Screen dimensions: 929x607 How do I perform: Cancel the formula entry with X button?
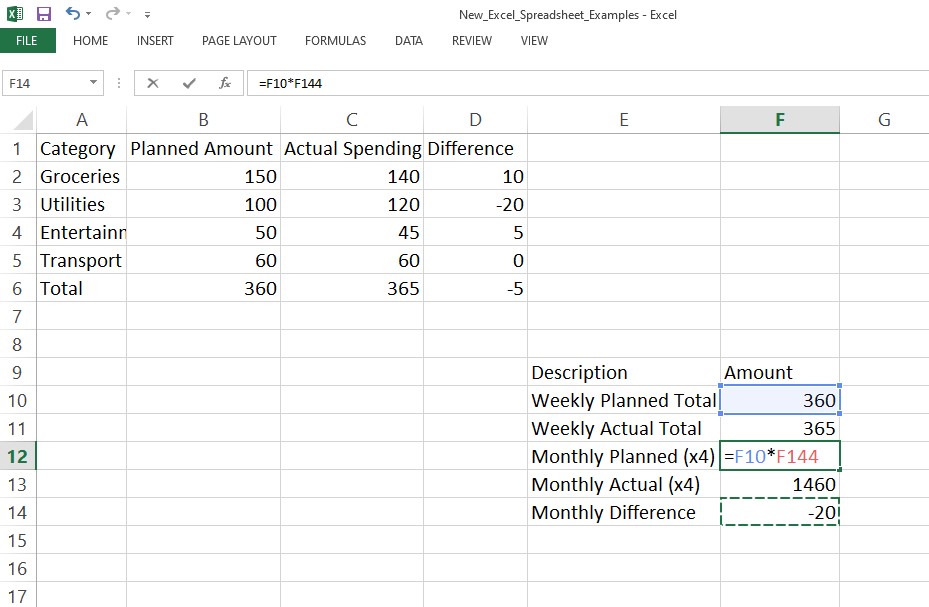153,83
